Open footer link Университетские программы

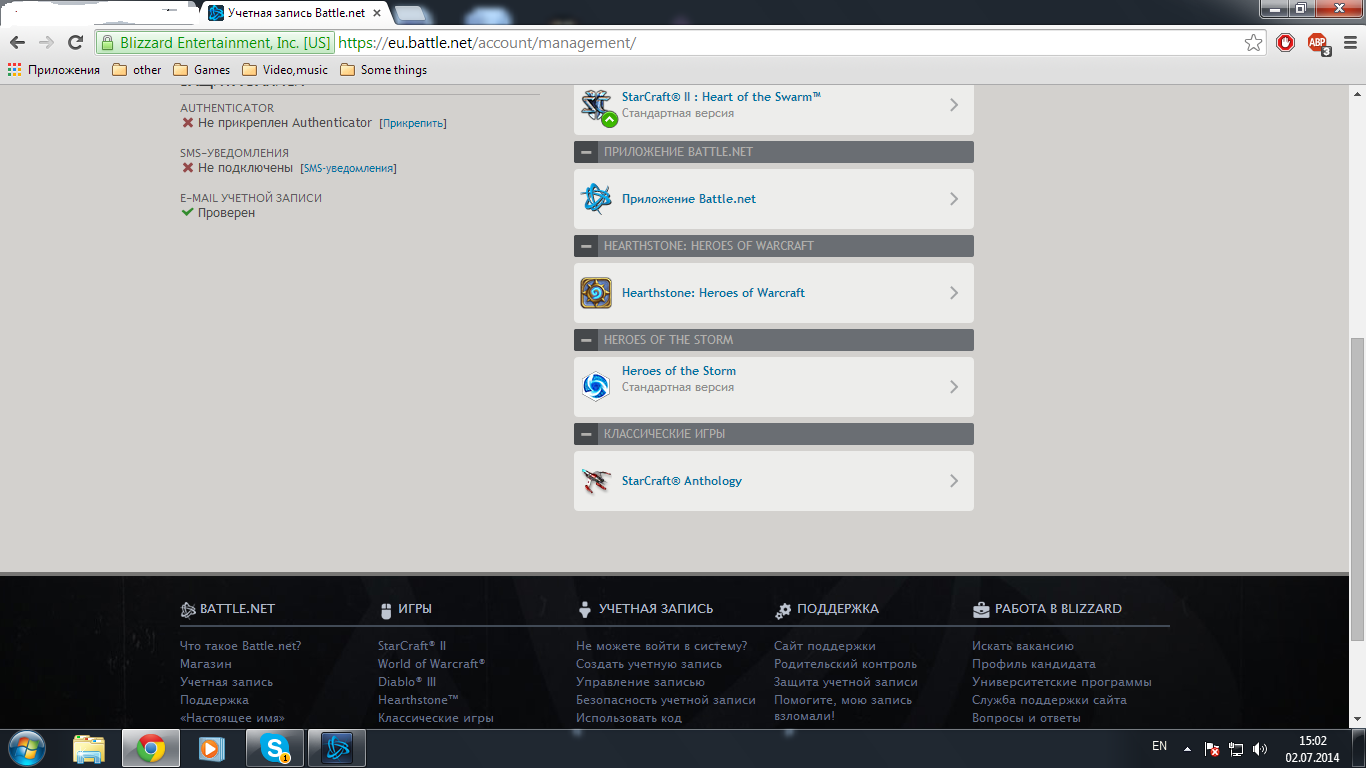1062,682
